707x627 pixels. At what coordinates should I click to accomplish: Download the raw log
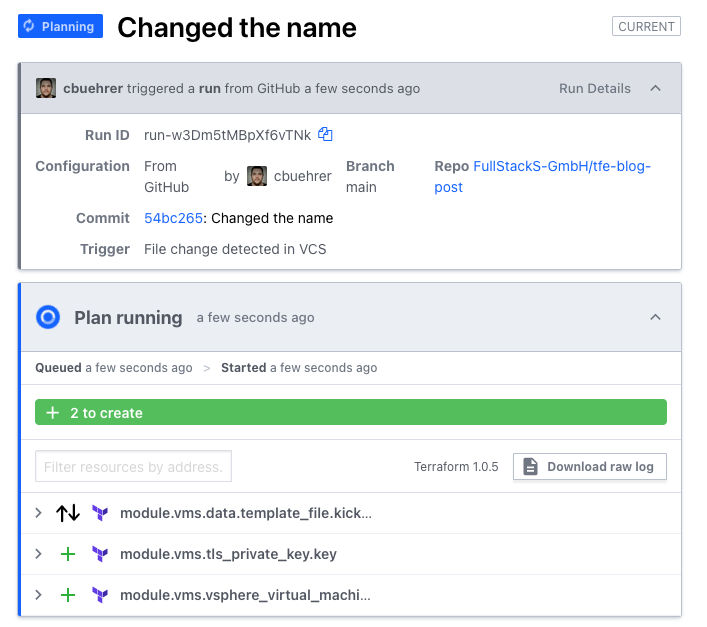[589, 467]
